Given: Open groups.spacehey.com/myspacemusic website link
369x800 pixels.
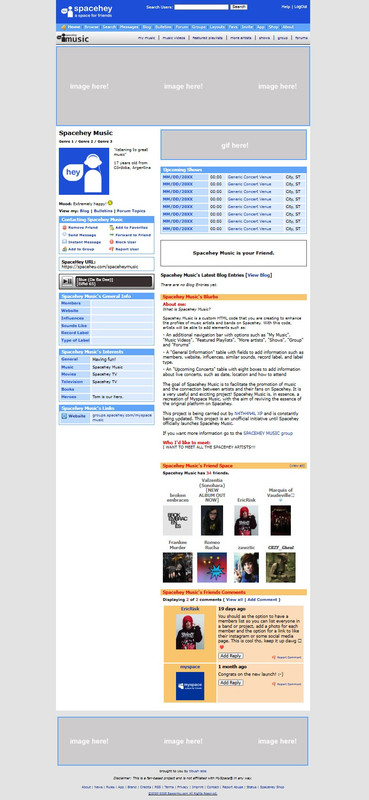Looking at the screenshot, I should (122, 417).
